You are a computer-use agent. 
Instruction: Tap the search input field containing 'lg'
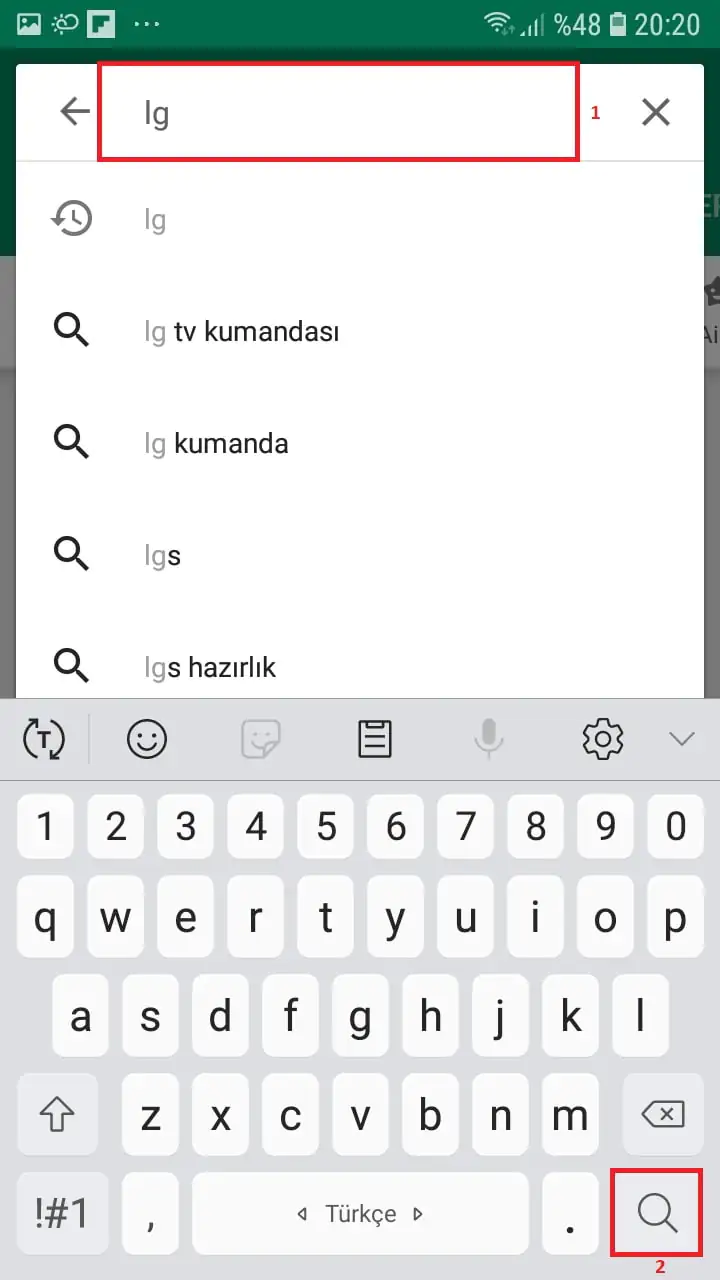(338, 112)
